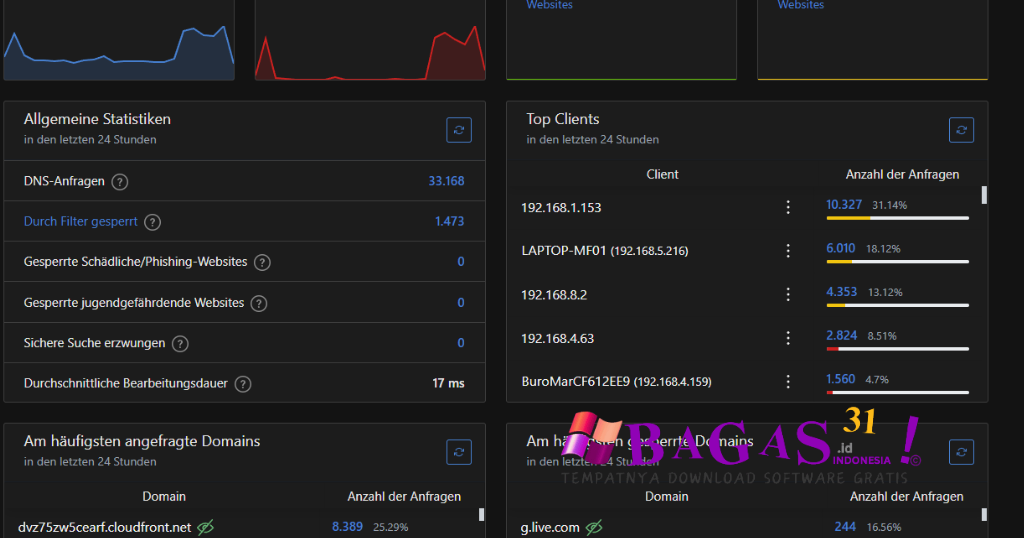Screen dimensions: 1024x538
Task: Click the 192.168.4.63 usage progress bar
Action: (897, 349)
